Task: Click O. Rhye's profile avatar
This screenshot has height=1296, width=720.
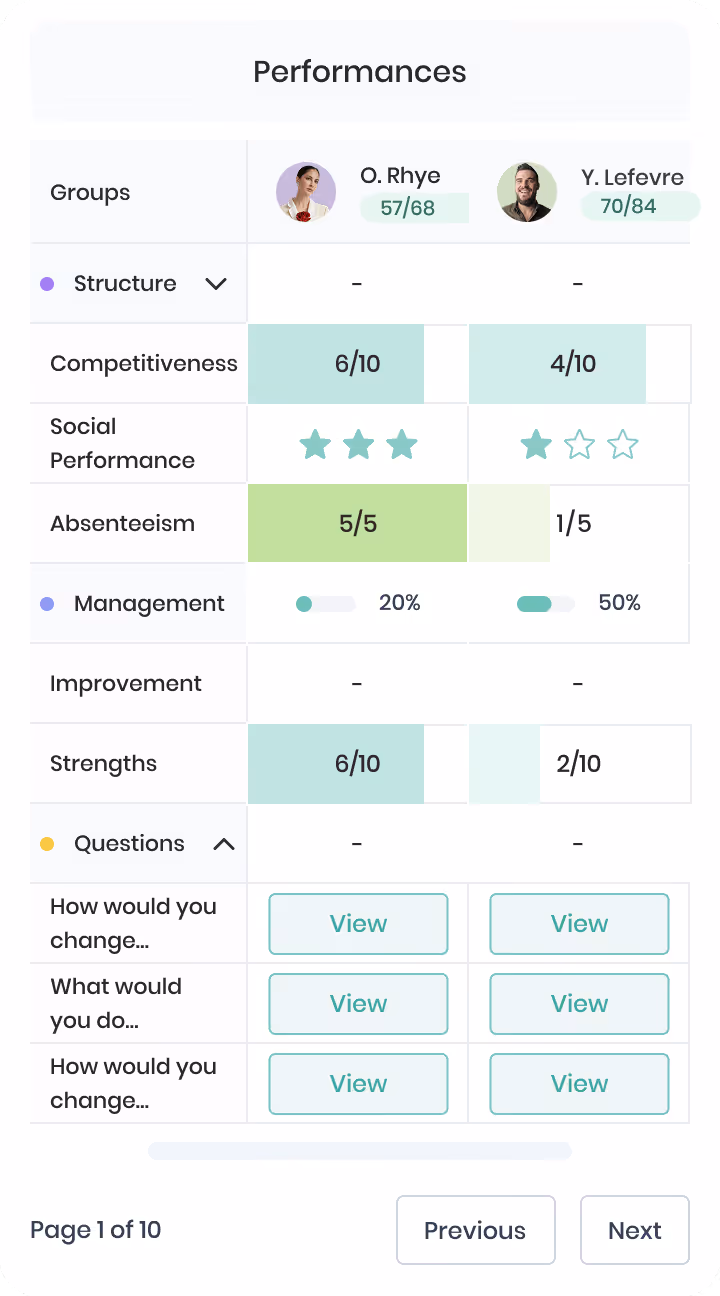Action: tap(306, 192)
